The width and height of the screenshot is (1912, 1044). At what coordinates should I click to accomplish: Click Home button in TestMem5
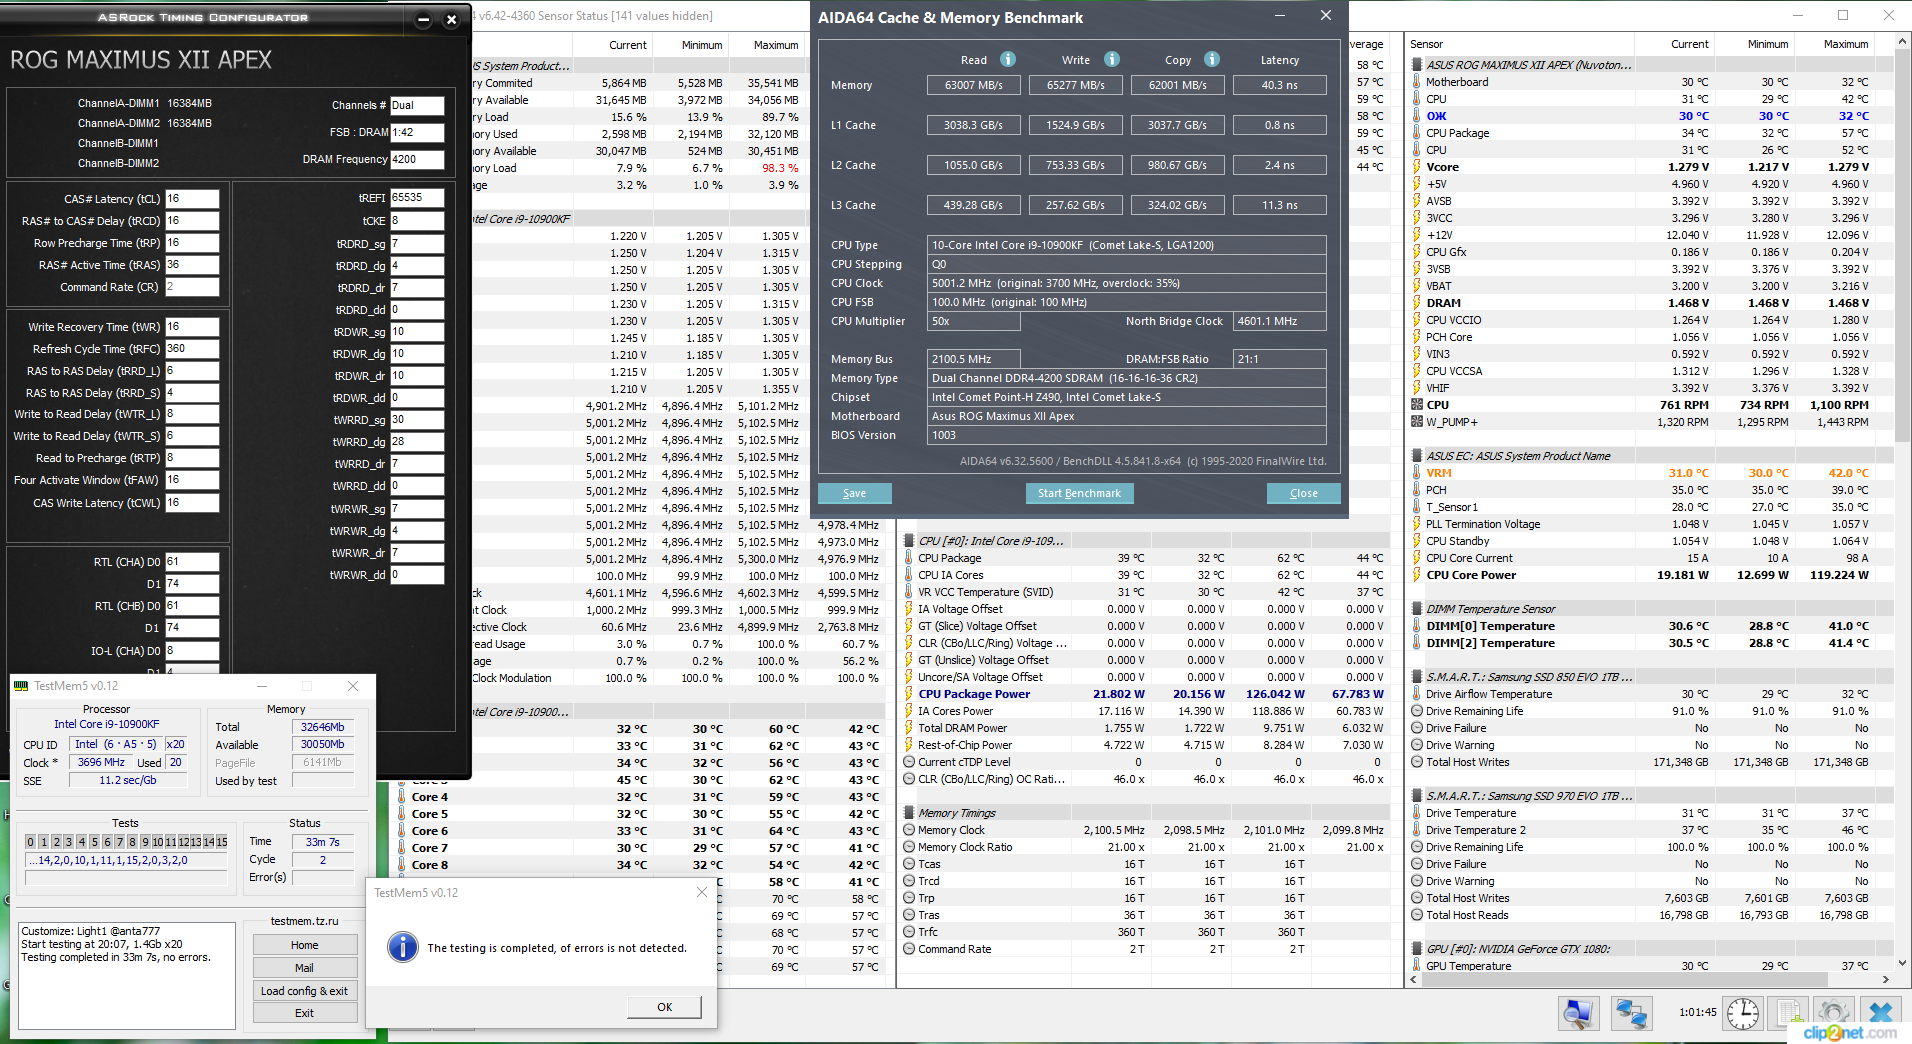305,945
